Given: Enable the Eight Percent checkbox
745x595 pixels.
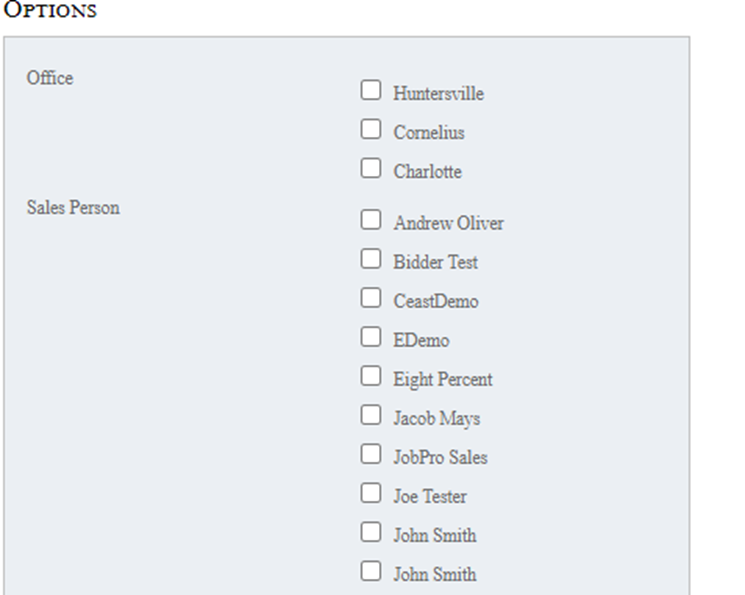Looking at the screenshot, I should (371, 376).
